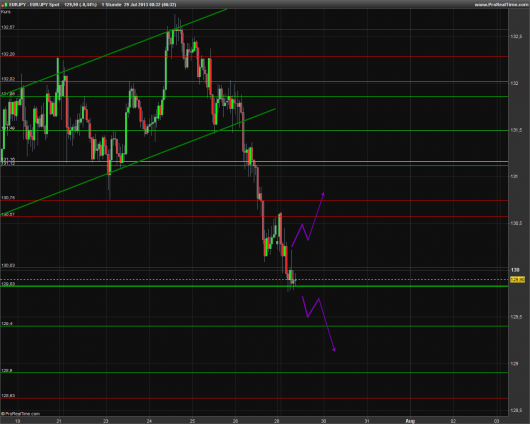
Task: Click the 129.83 green support label
Action: [x=8, y=284]
